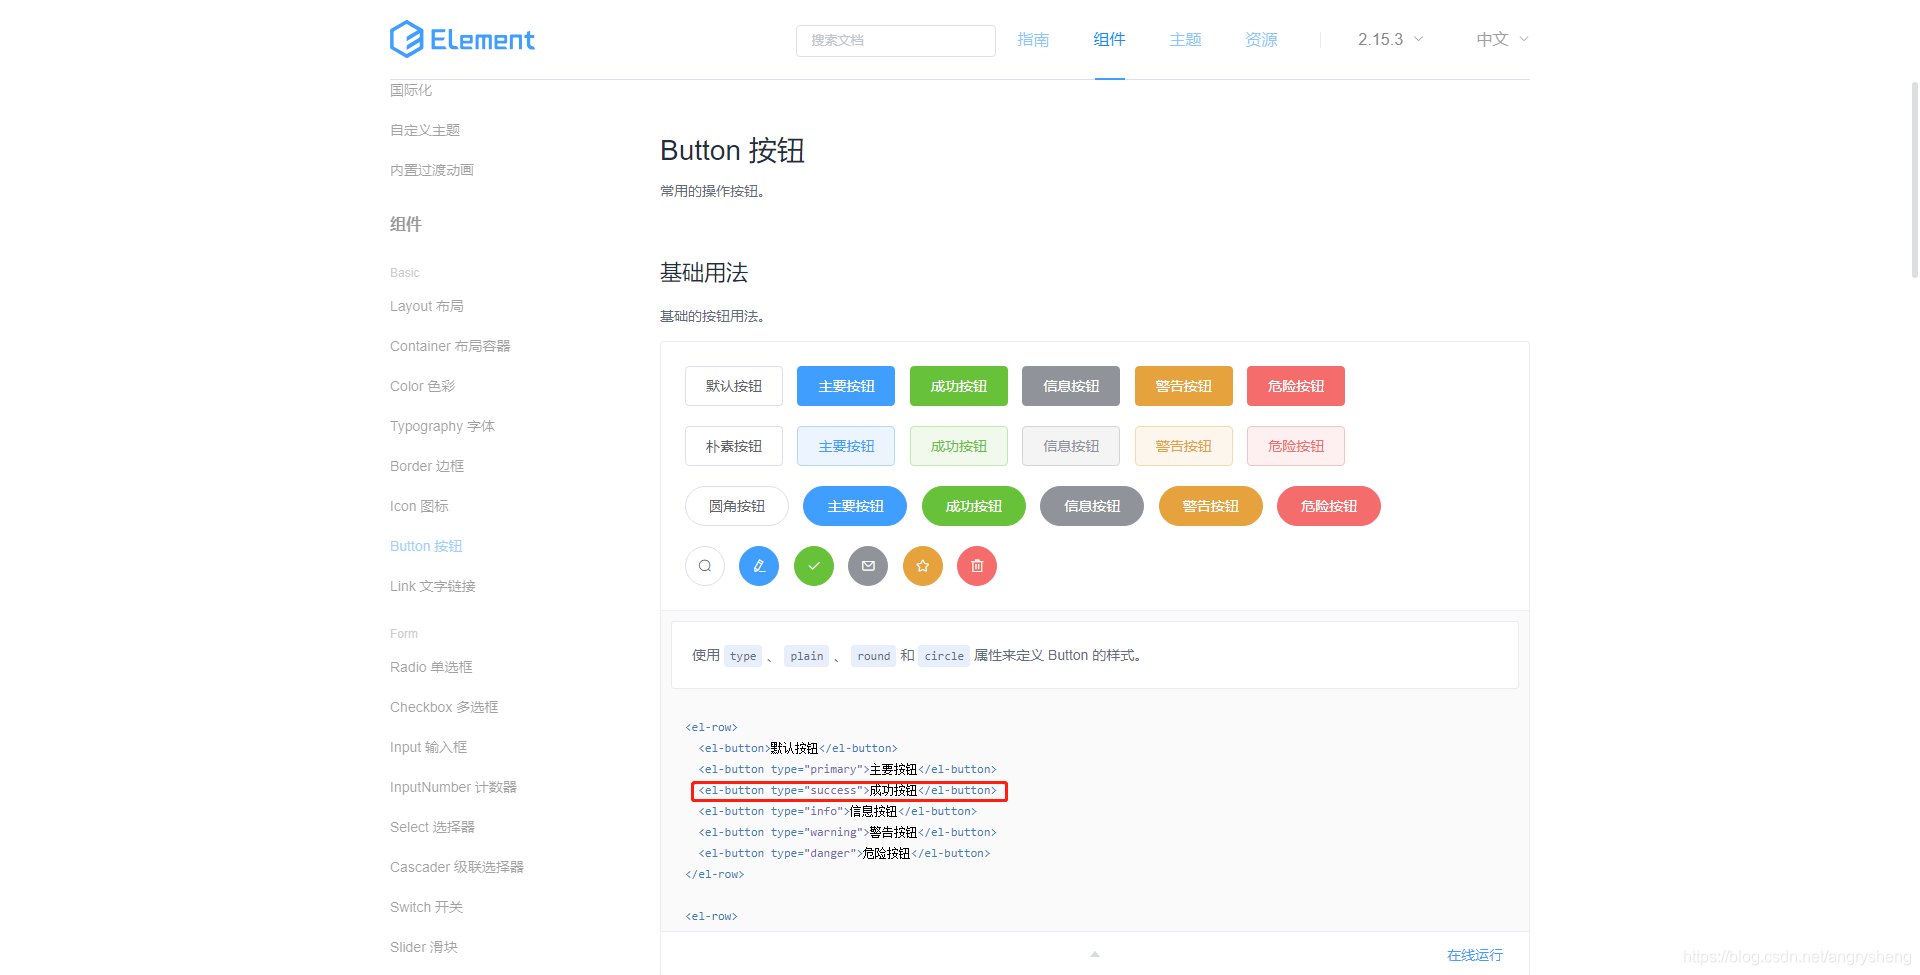Click the type="danger" code line
Viewport: 1920px width, 975px height.
pyautogui.click(x=844, y=853)
